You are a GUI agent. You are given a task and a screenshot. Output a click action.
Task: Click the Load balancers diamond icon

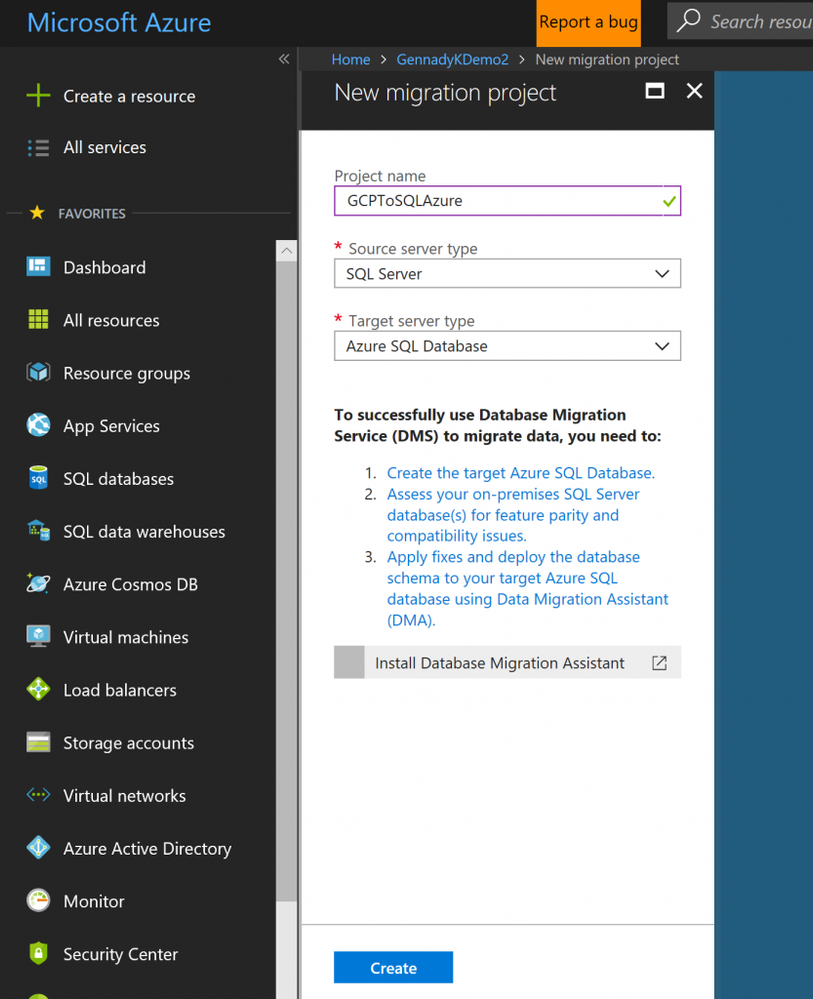coord(38,689)
